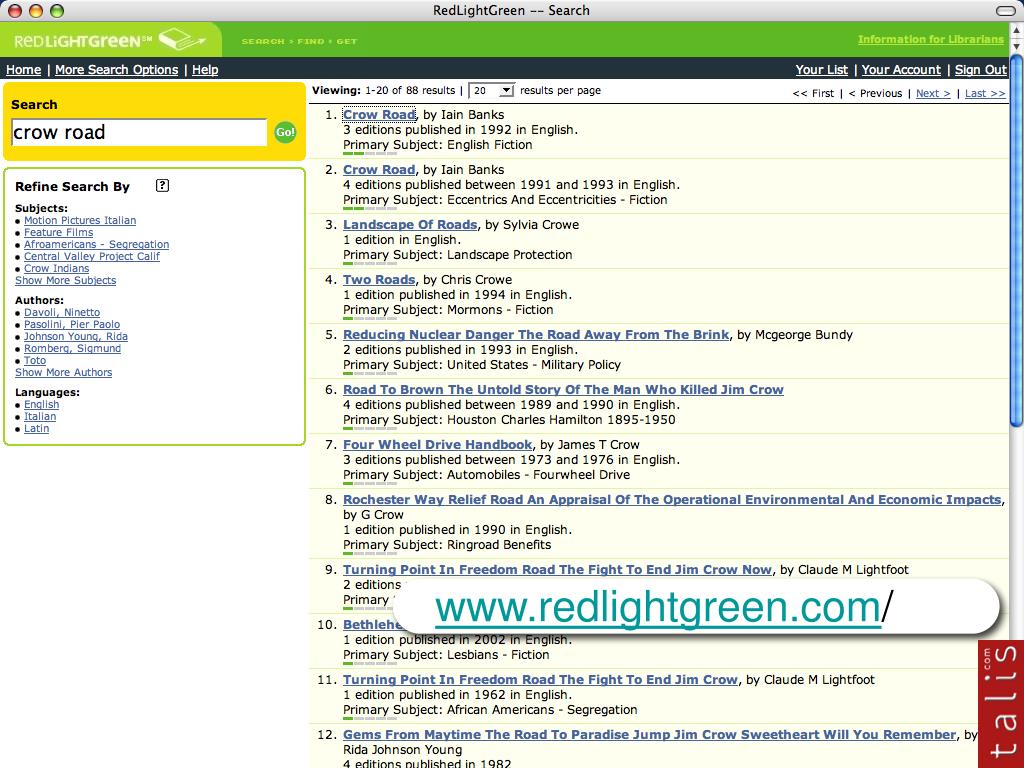
Task: Click into the crow road search field
Action: pyautogui.click(x=139, y=133)
